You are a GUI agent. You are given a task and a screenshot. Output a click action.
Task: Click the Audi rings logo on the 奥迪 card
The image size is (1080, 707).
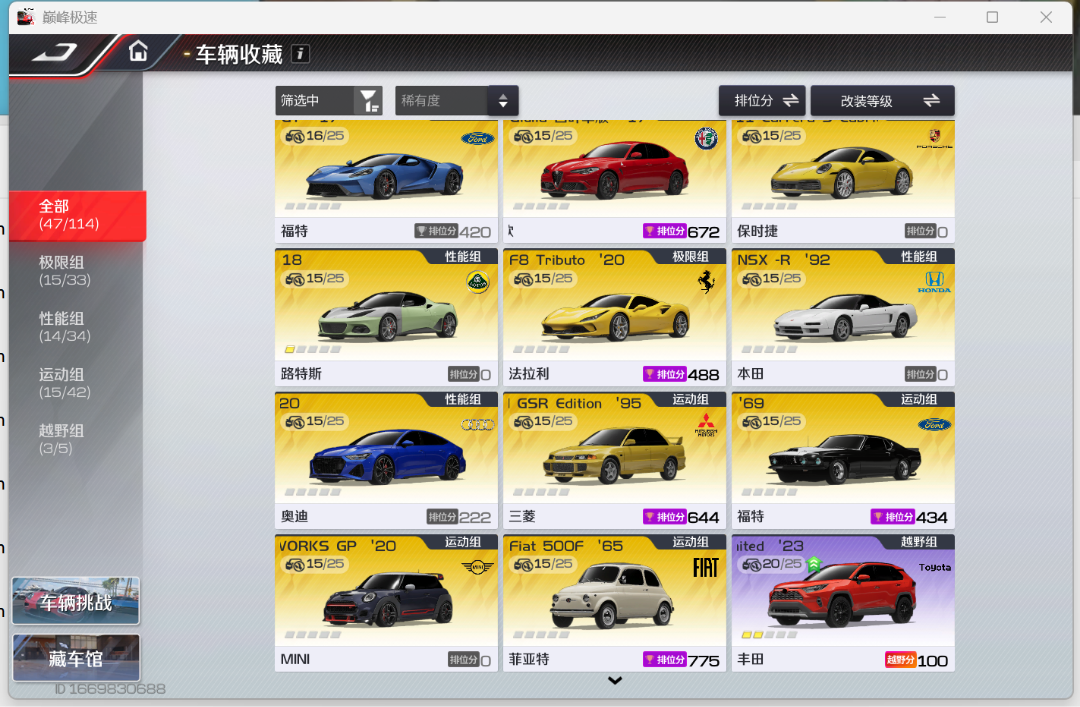(x=477, y=424)
